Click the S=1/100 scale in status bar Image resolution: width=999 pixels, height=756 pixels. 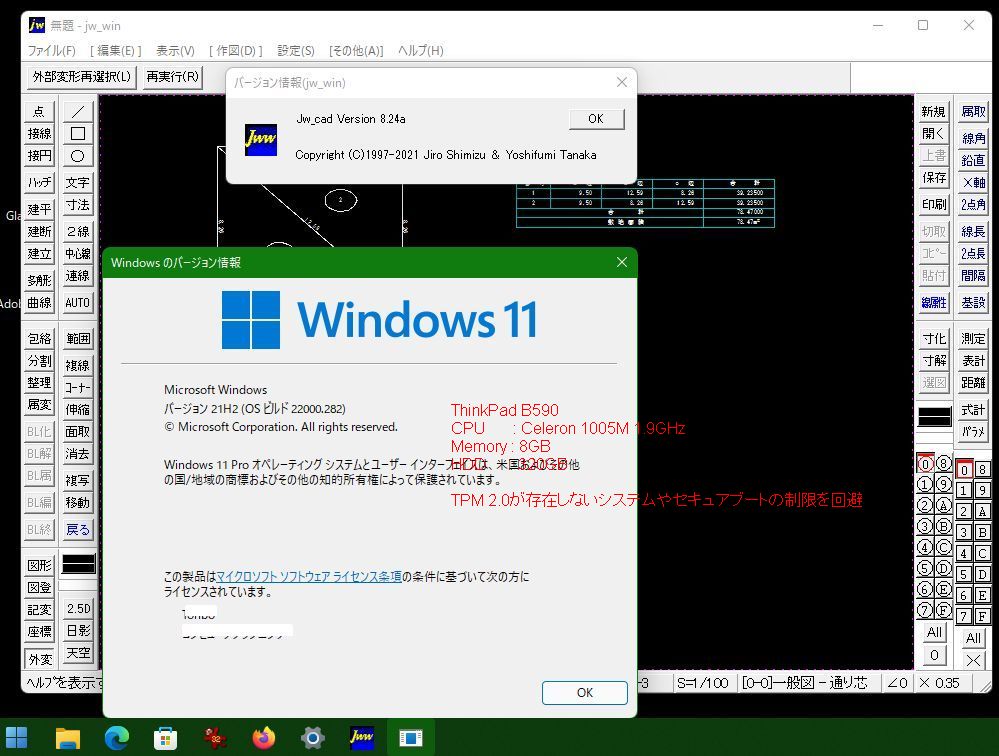click(x=703, y=683)
